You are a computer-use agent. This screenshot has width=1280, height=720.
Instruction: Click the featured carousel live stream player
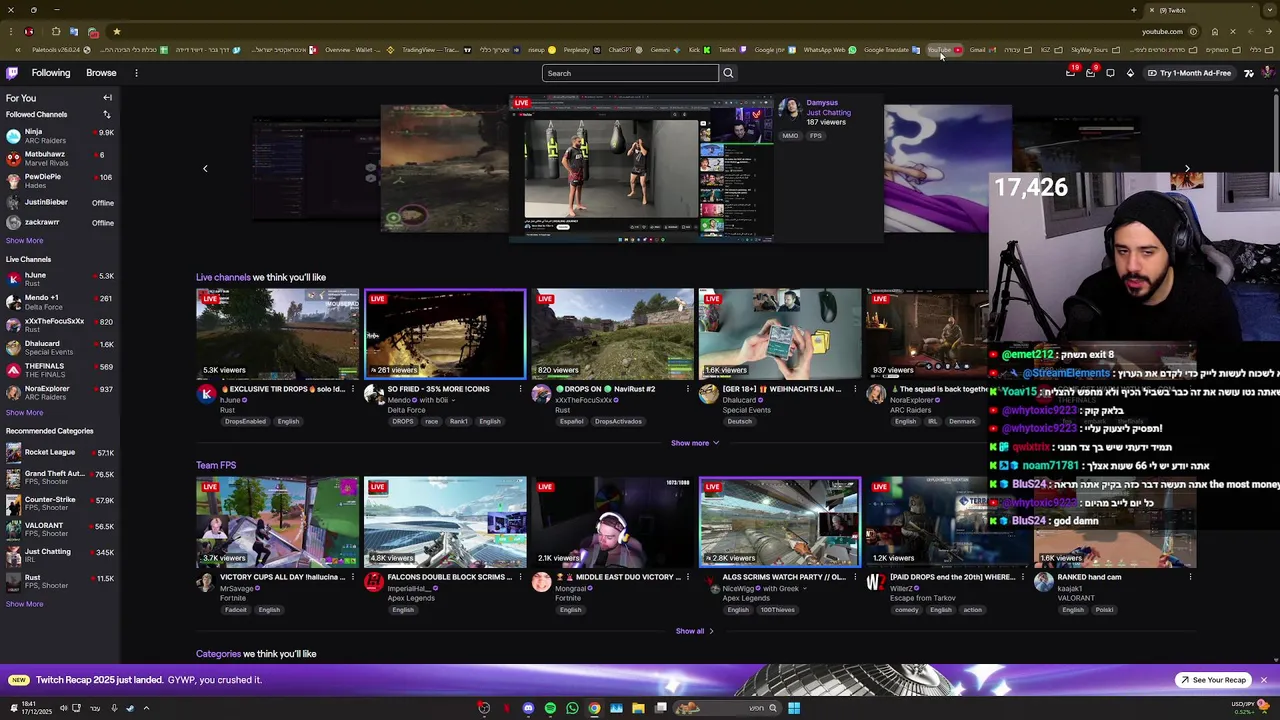[x=641, y=169]
